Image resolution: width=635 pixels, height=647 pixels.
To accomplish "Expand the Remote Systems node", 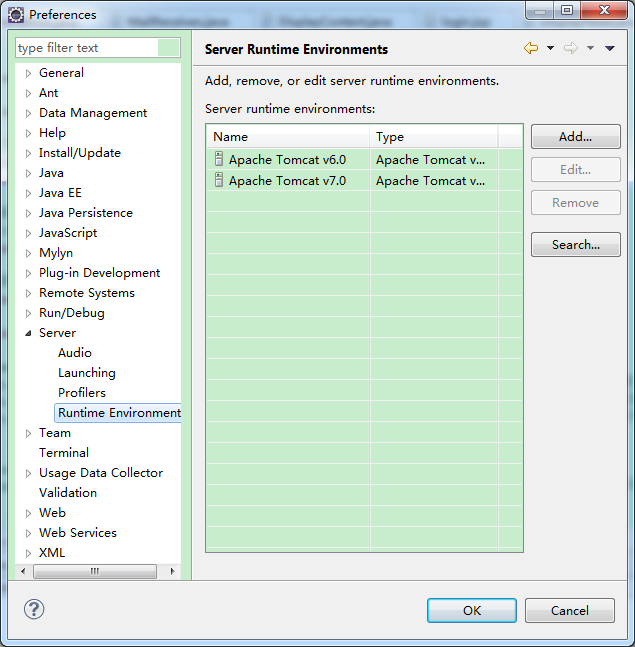I will pos(28,293).
